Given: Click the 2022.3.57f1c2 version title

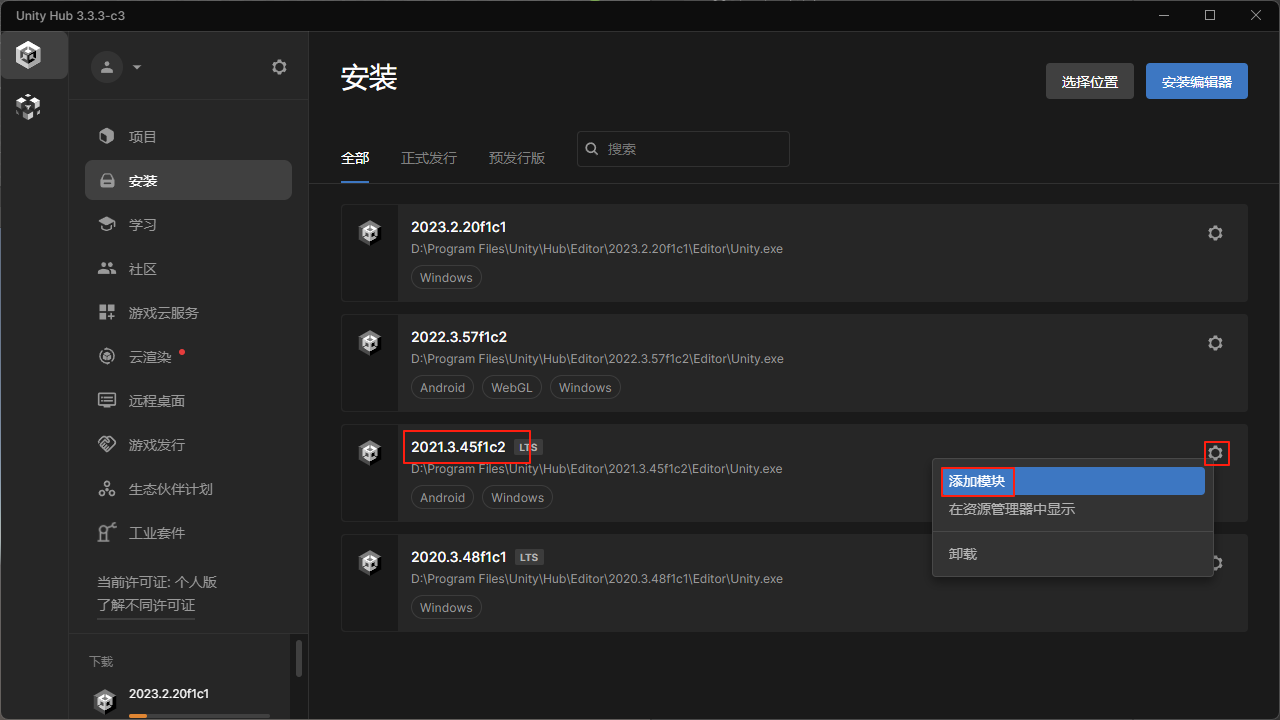Looking at the screenshot, I should pyautogui.click(x=459, y=337).
